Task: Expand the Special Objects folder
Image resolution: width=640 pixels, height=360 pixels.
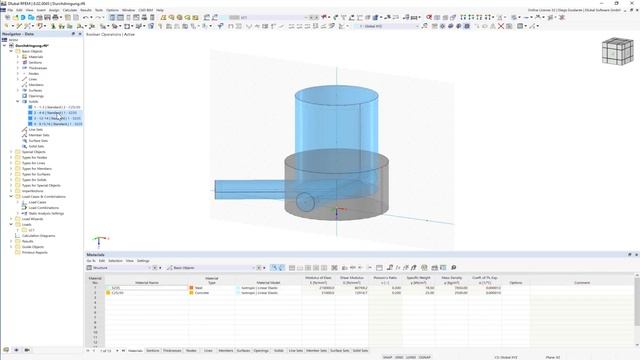Action: (11, 152)
